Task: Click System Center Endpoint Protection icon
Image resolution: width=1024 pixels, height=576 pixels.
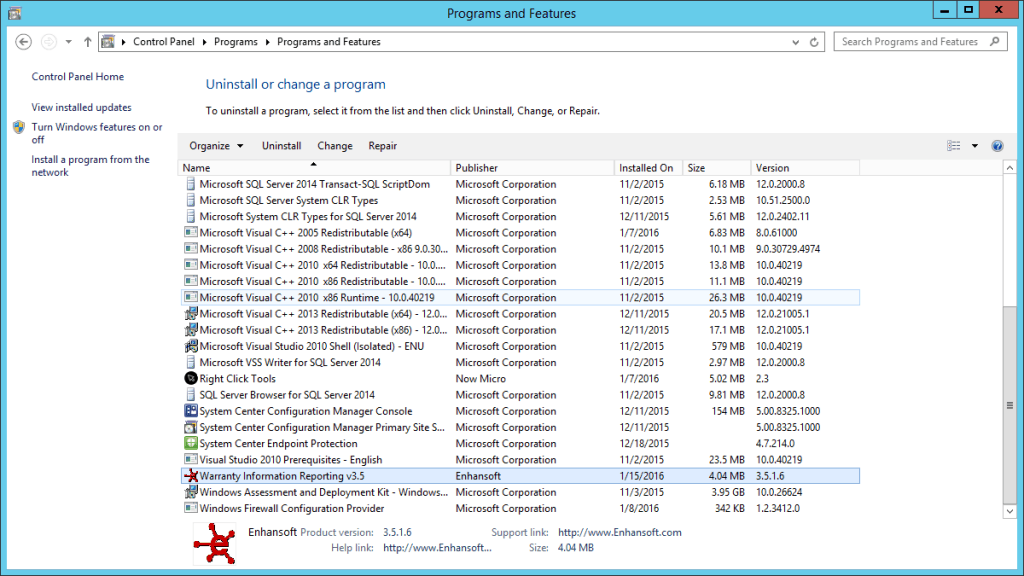Action: coord(191,443)
